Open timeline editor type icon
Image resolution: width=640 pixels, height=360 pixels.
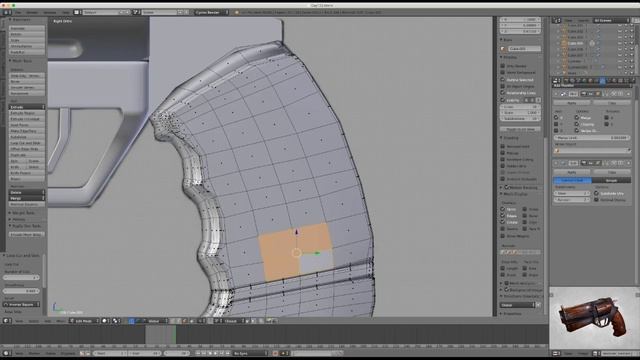(7, 353)
